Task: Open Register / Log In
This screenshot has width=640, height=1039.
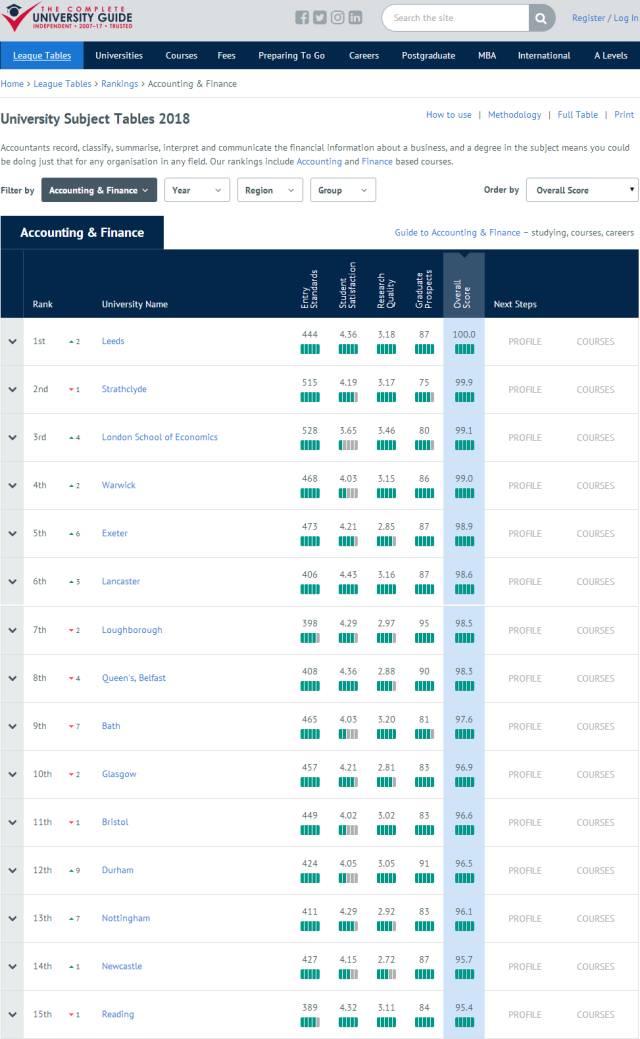Action: (606, 18)
